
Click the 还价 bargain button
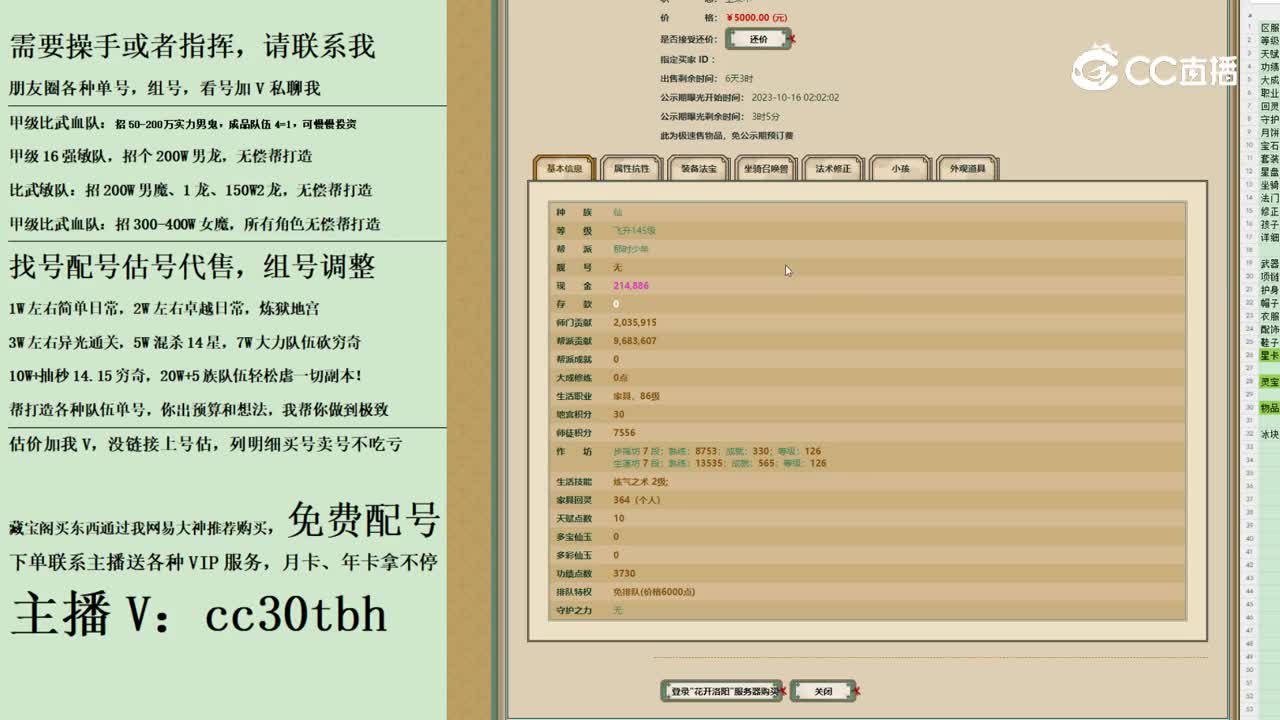pos(758,39)
